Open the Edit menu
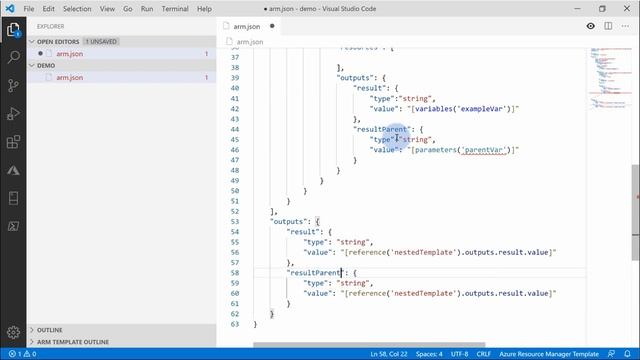 pyautogui.click(x=48, y=9)
